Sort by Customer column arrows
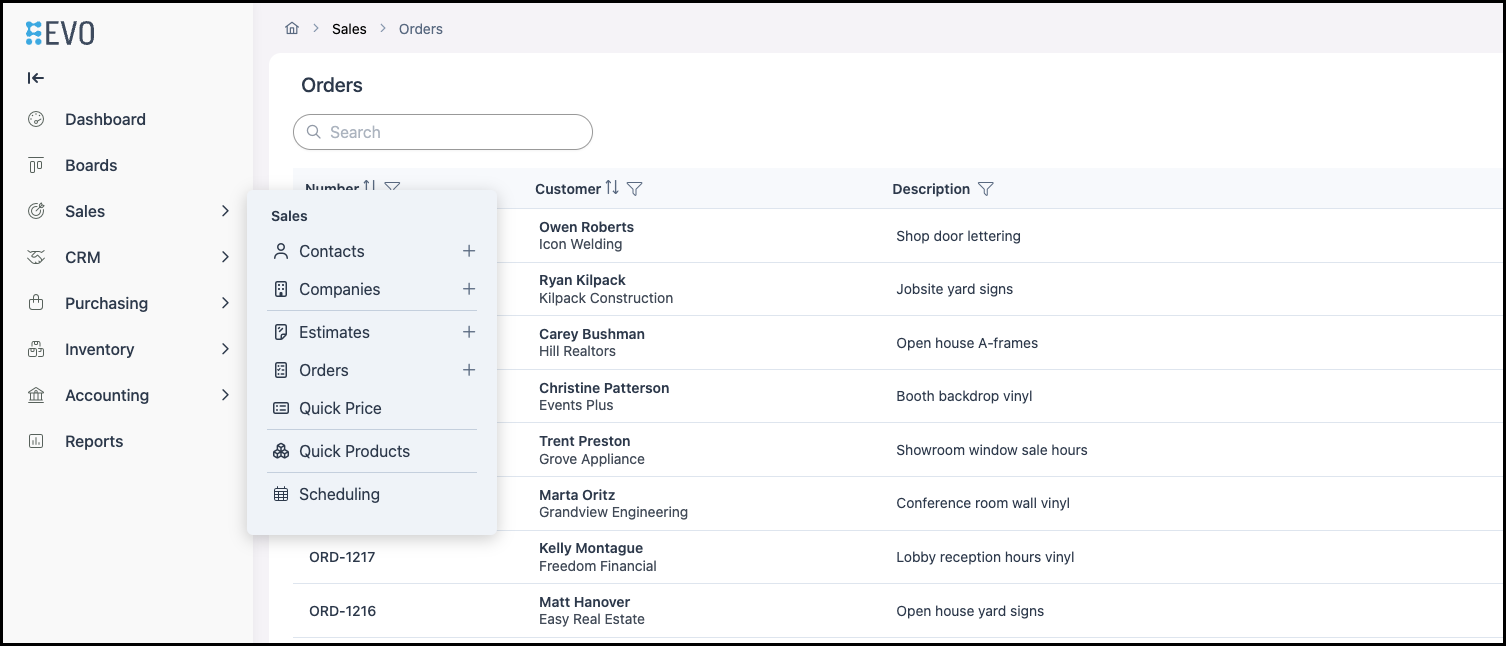1506x646 pixels. pos(612,188)
